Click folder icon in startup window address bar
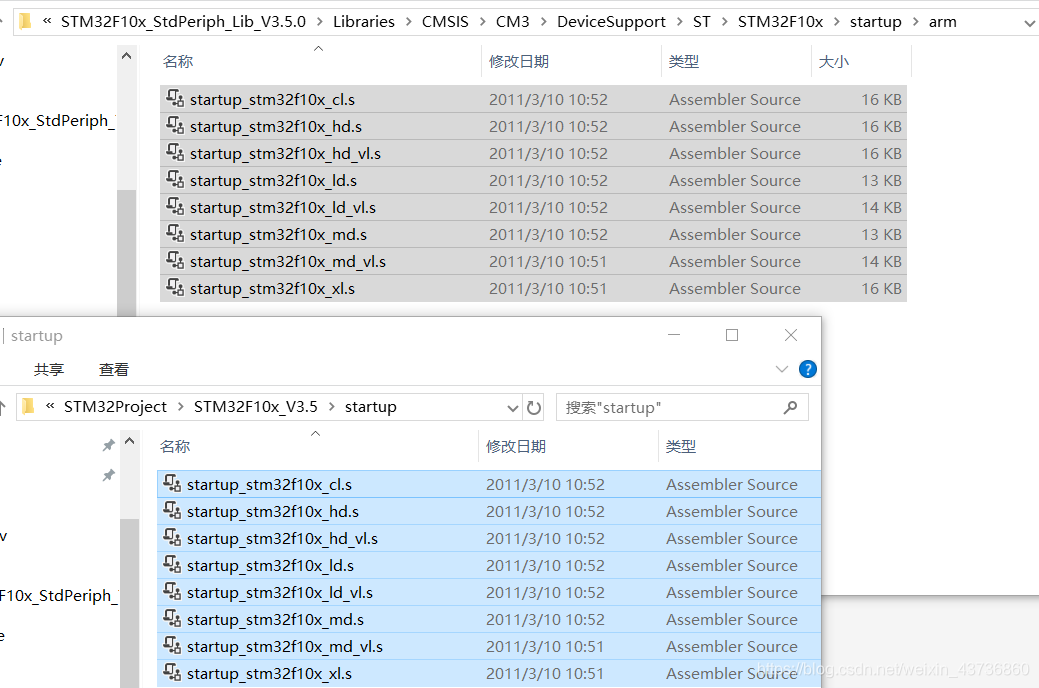This screenshot has height=688, width=1039. tap(28, 406)
